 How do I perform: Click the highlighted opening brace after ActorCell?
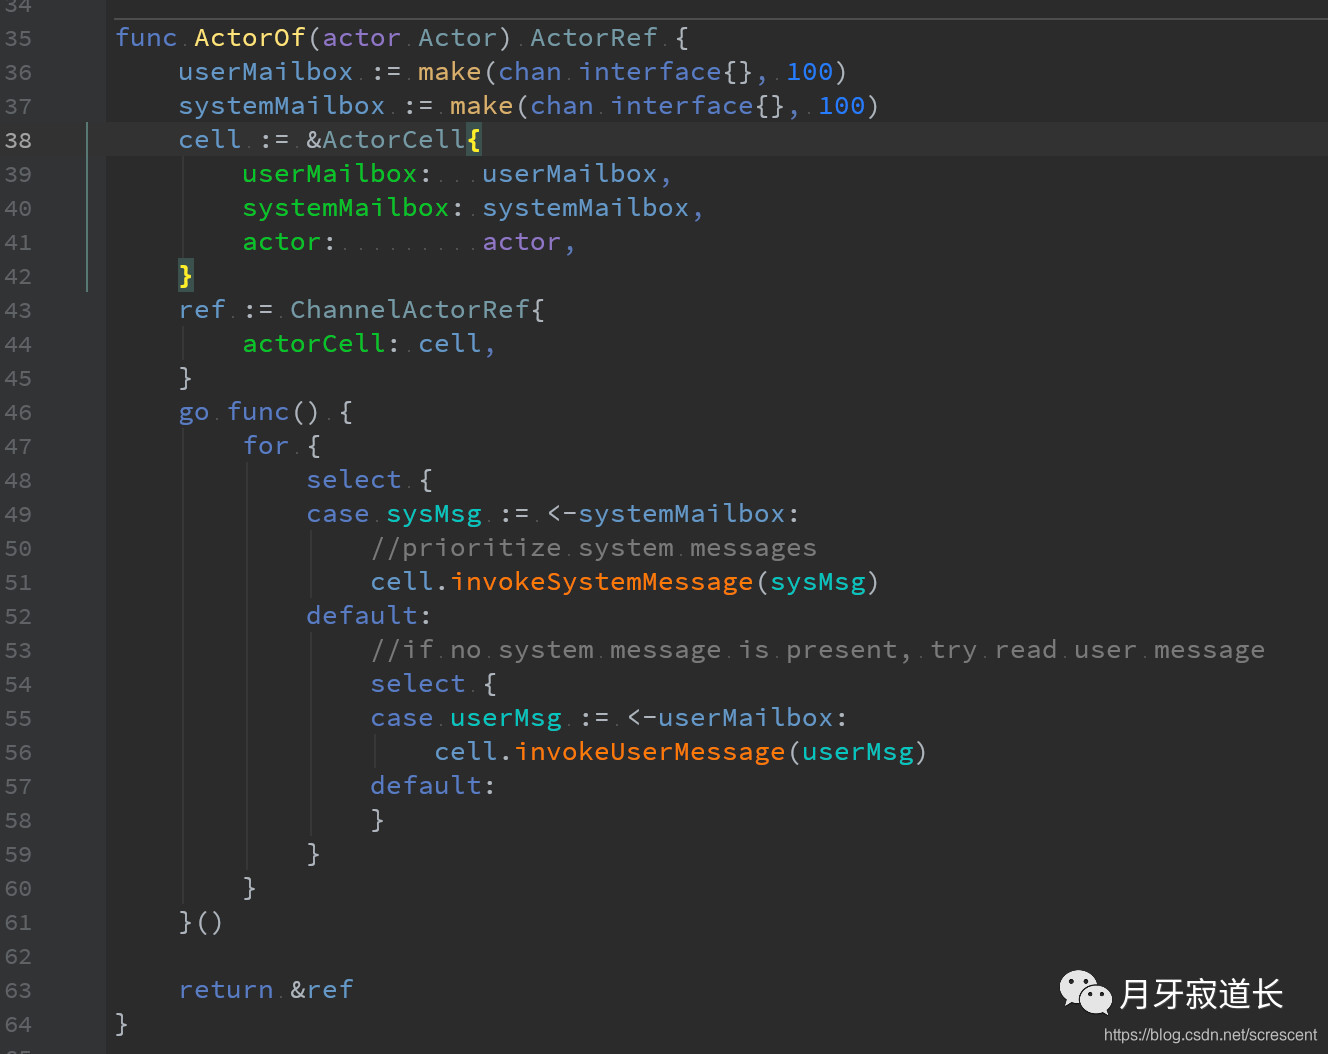474,140
